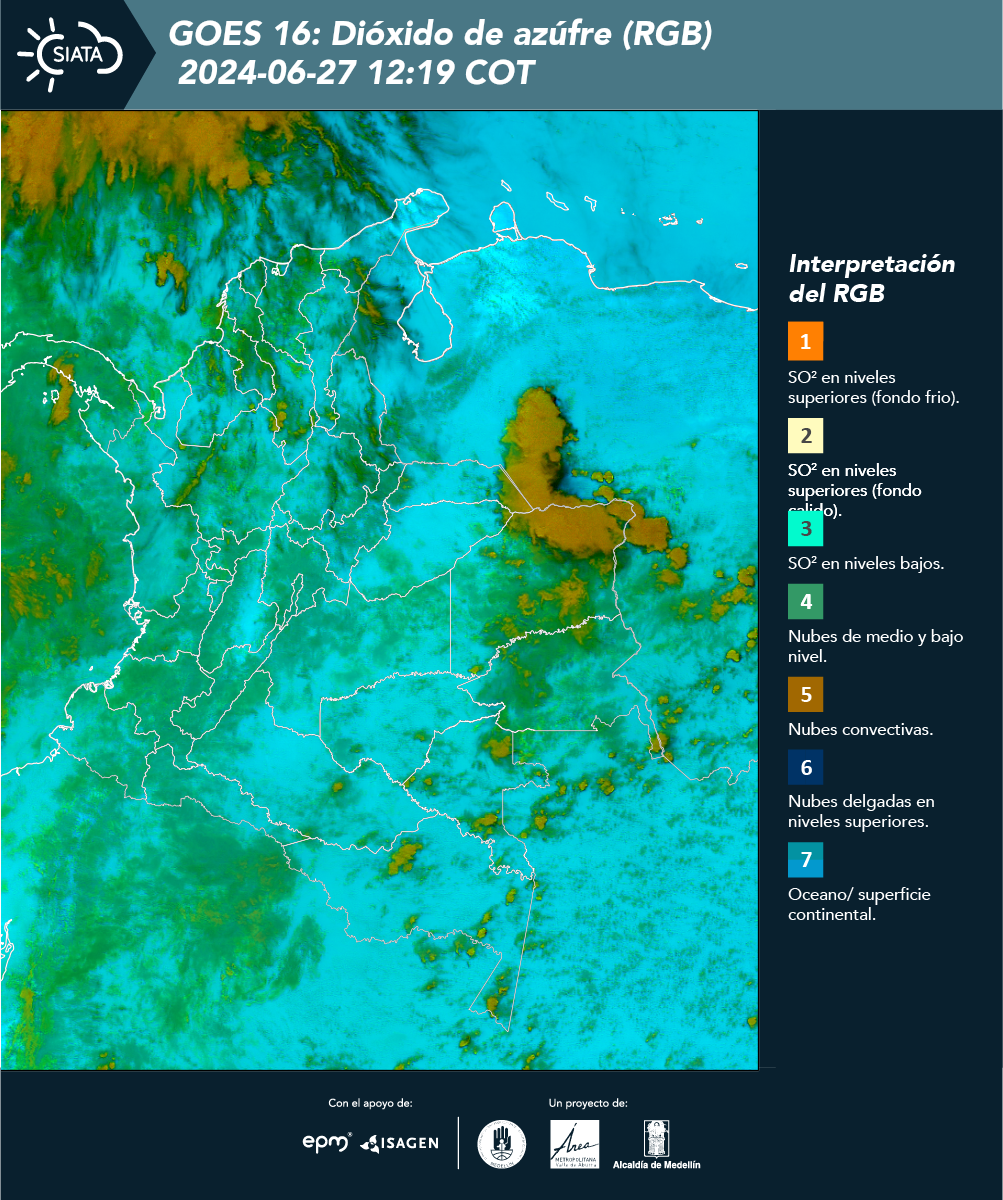This screenshot has width=1003, height=1200.
Task: Click the Área Metropolitana logo
Action: coord(575,1144)
